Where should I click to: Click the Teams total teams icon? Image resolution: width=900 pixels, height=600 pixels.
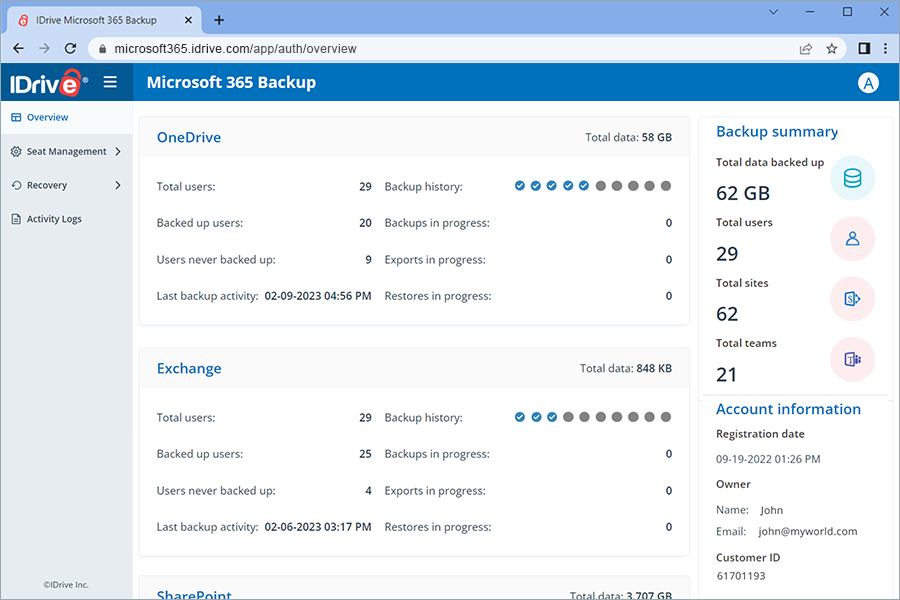pos(852,359)
